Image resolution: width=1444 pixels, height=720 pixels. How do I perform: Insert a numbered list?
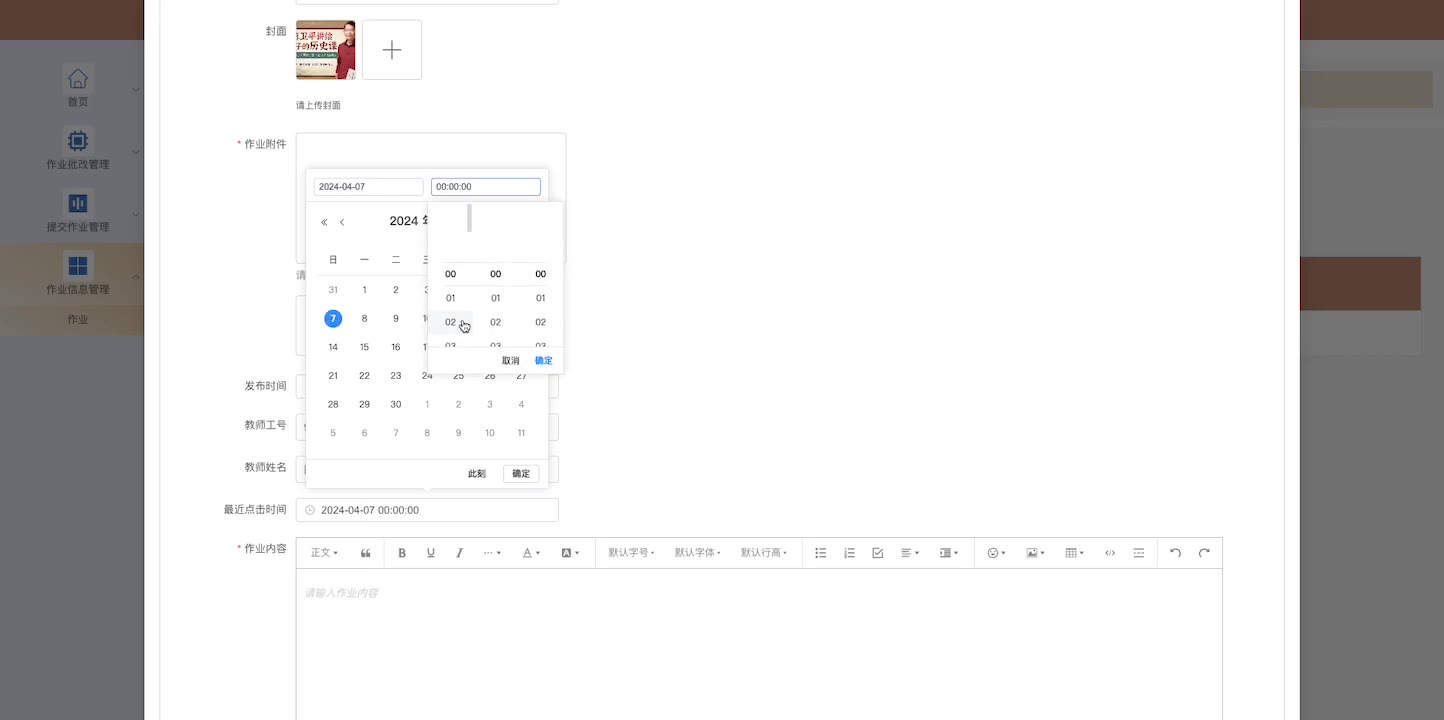point(850,553)
